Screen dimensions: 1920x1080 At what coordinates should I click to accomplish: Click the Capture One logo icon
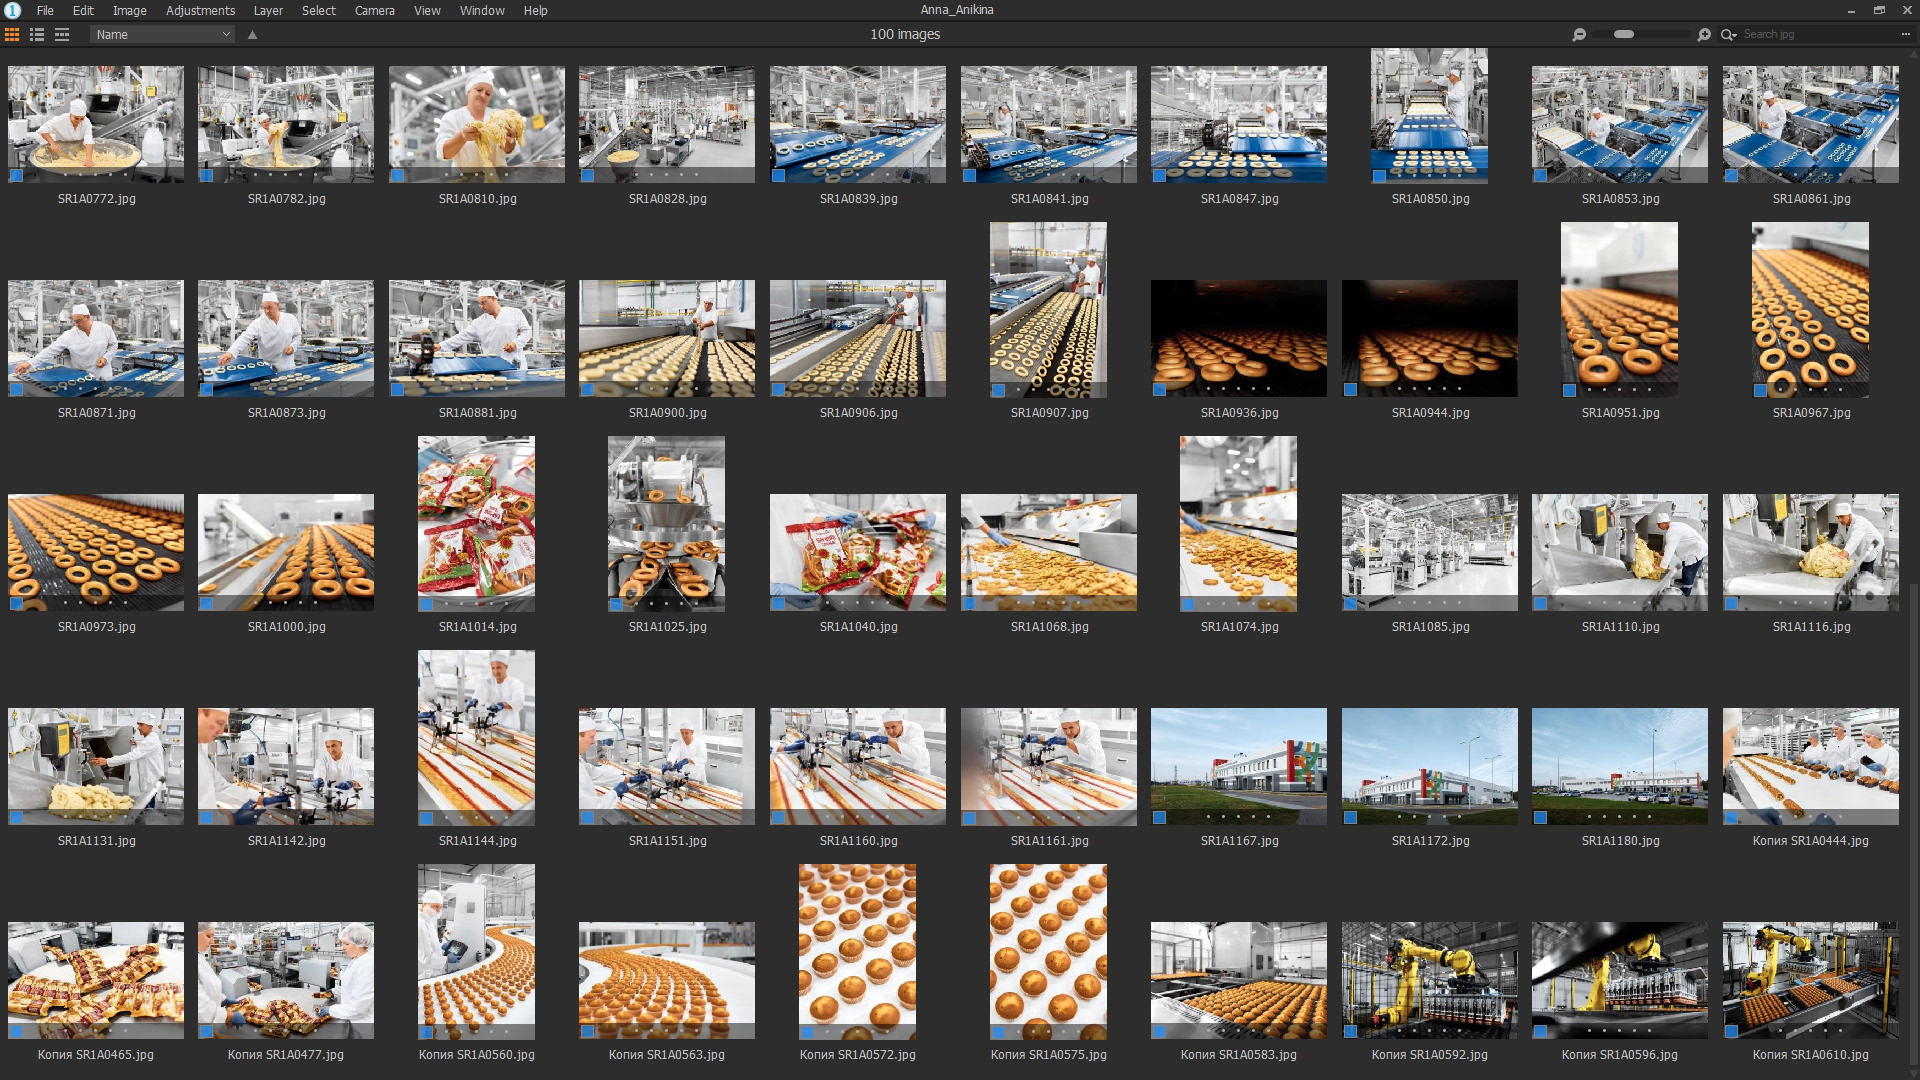pos(12,10)
